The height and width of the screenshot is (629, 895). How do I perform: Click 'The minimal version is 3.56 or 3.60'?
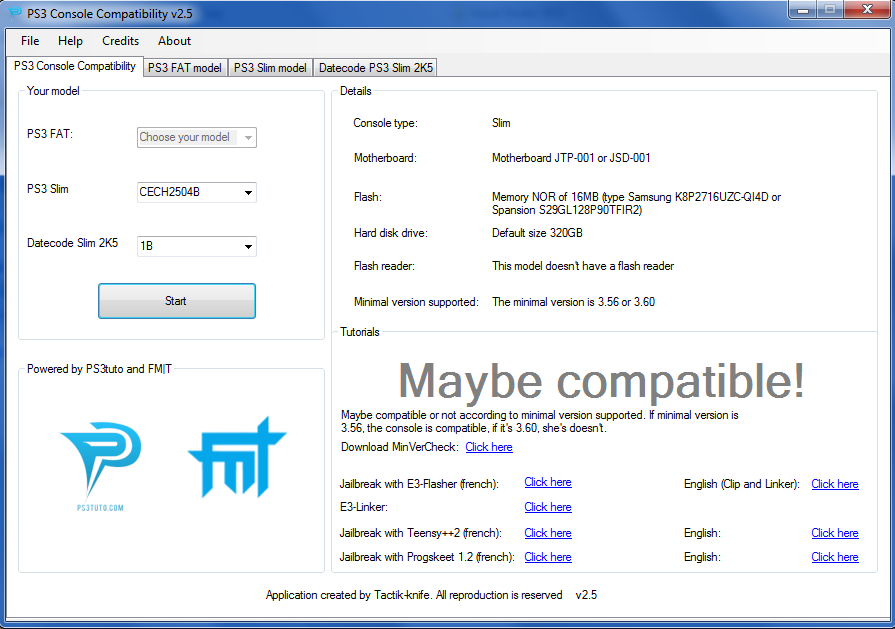(x=573, y=302)
